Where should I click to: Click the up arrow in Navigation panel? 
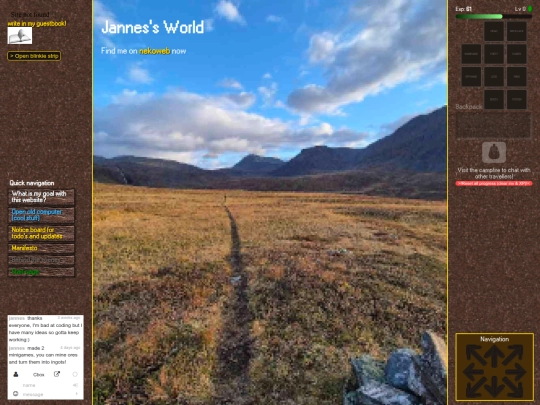[x=494, y=356]
